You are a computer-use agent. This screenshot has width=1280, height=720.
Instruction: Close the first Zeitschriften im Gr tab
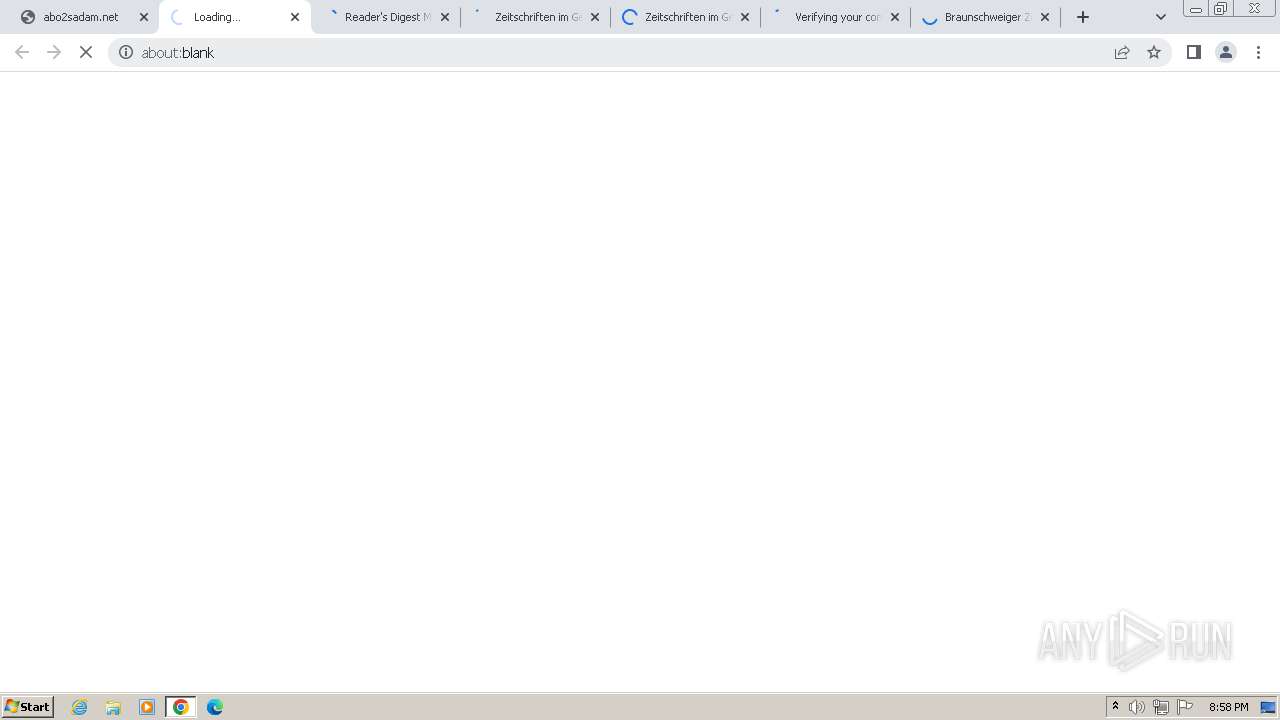(x=595, y=17)
